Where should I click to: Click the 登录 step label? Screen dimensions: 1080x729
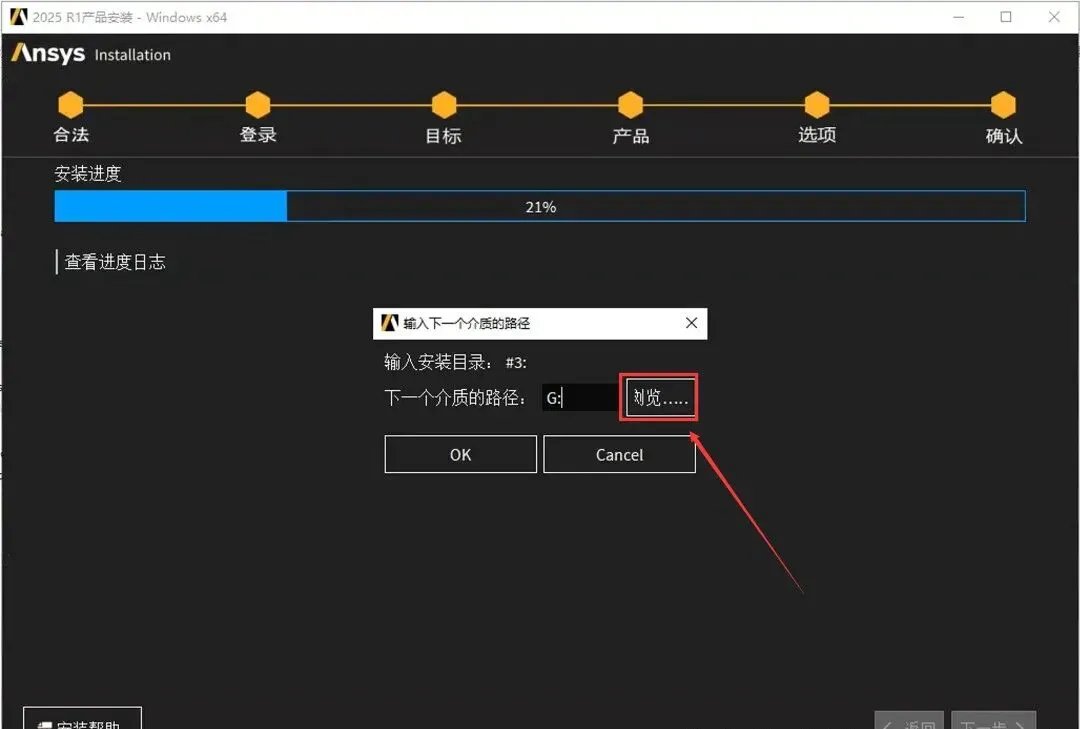pyautogui.click(x=258, y=134)
